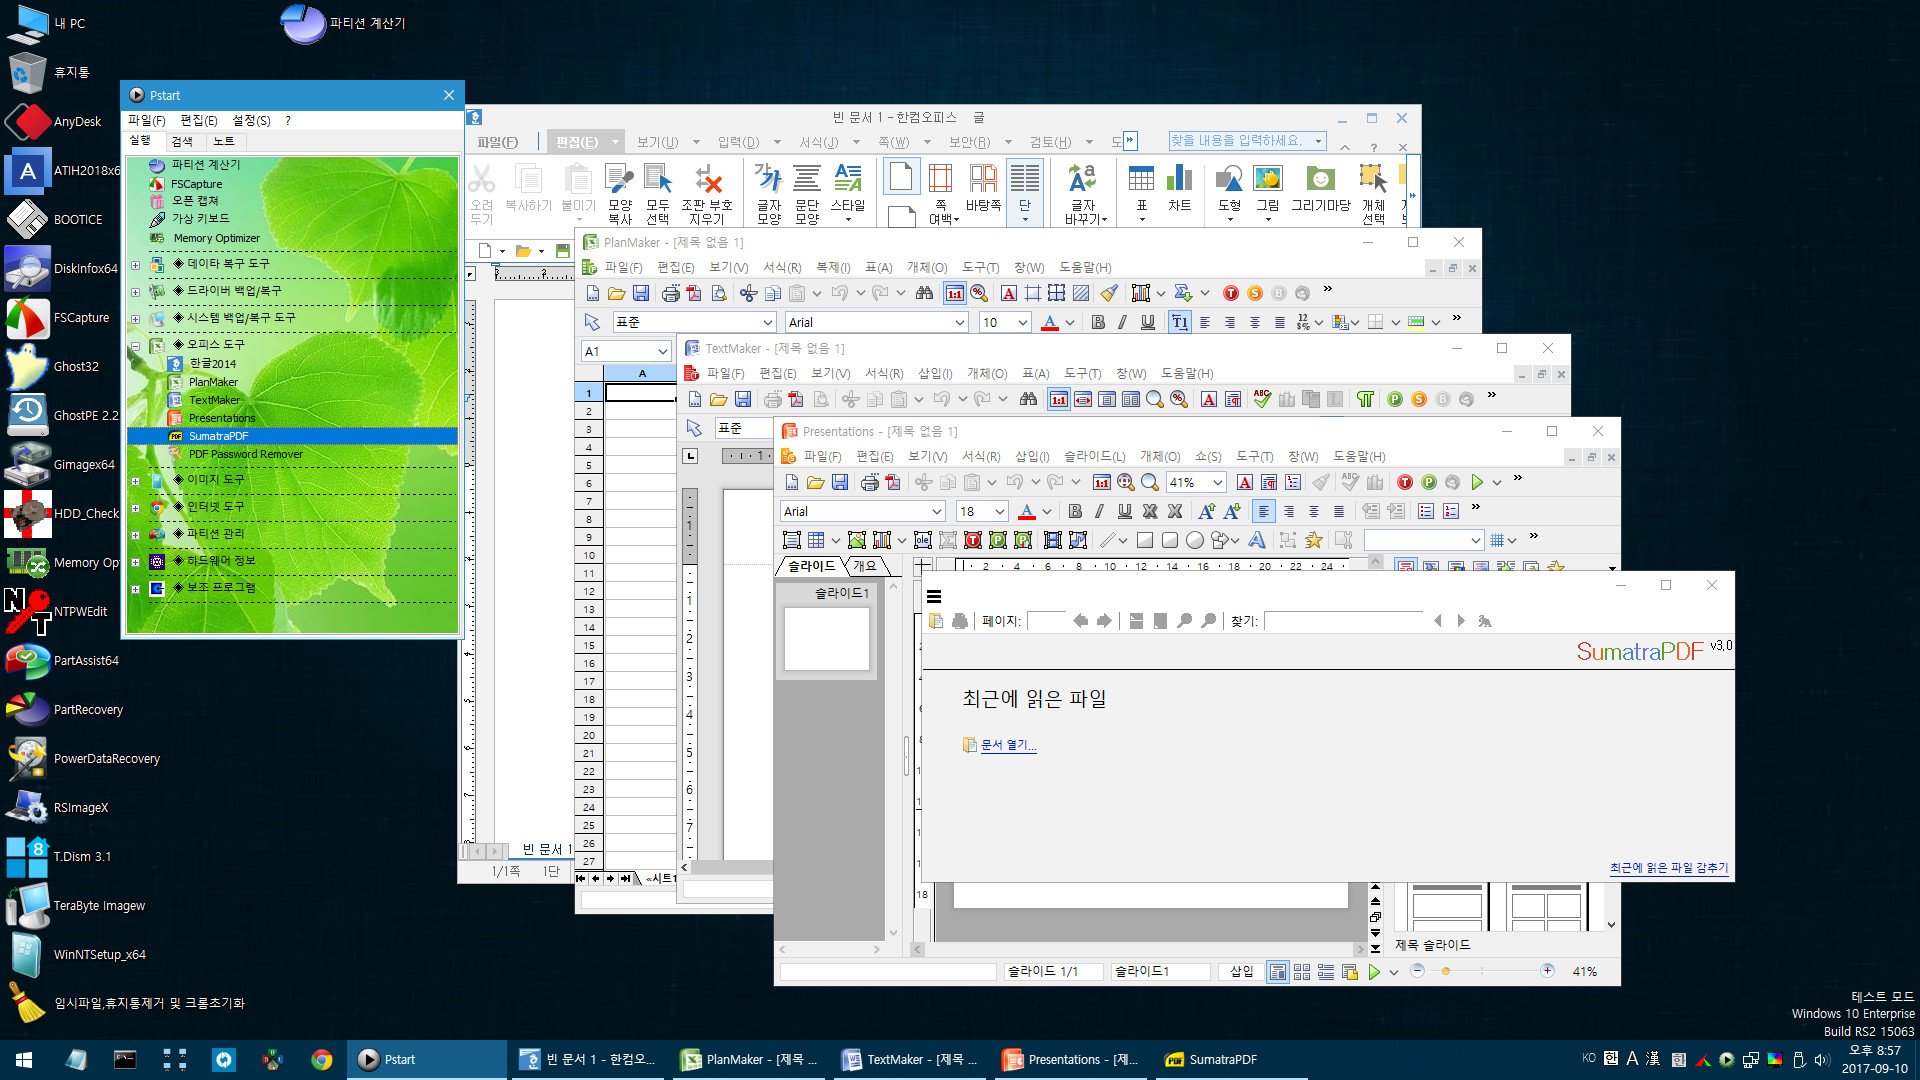This screenshot has width=1920, height=1080.
Task: Expand the 데이타 복구 도구 group in Pstart
Action: [x=135, y=265]
